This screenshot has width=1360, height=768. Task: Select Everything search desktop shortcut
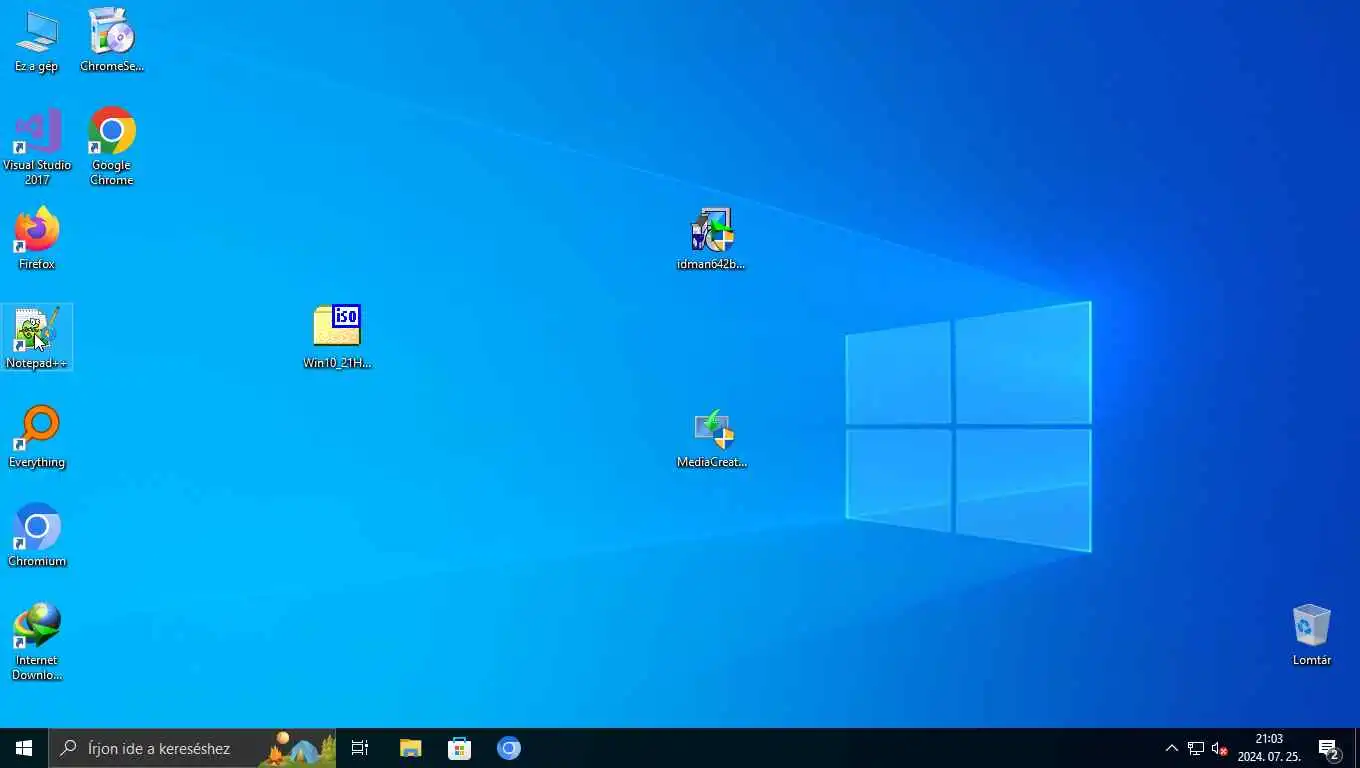point(37,437)
